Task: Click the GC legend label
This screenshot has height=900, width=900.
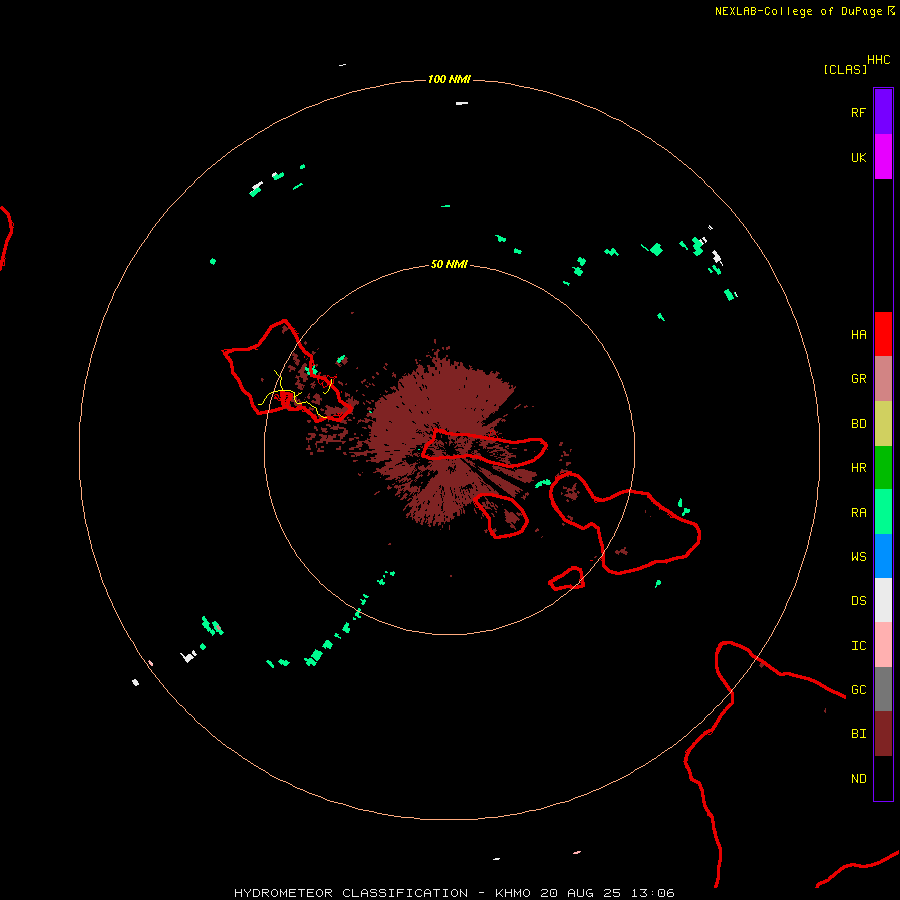Action: pyautogui.click(x=859, y=689)
